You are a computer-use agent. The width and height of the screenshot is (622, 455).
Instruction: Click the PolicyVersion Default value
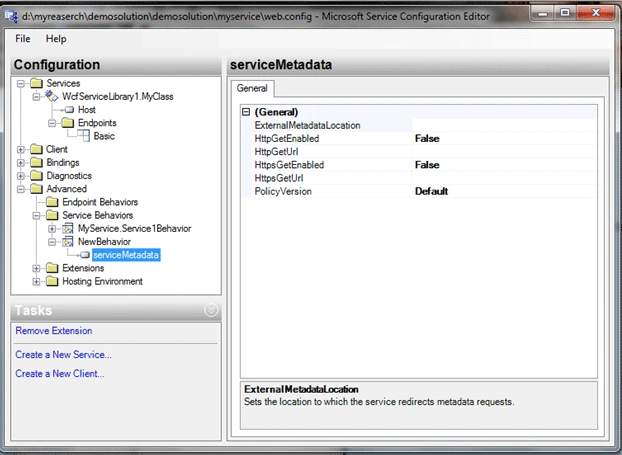pos(504,191)
